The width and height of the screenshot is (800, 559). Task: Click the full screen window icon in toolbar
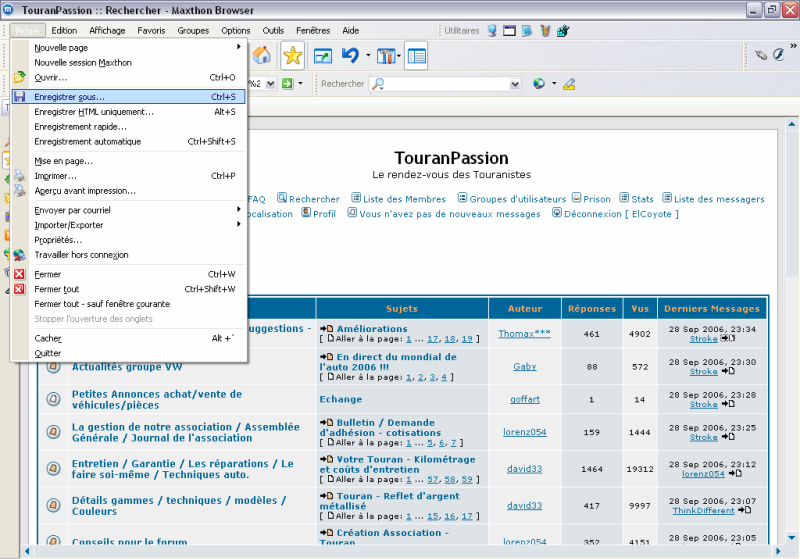(323, 55)
